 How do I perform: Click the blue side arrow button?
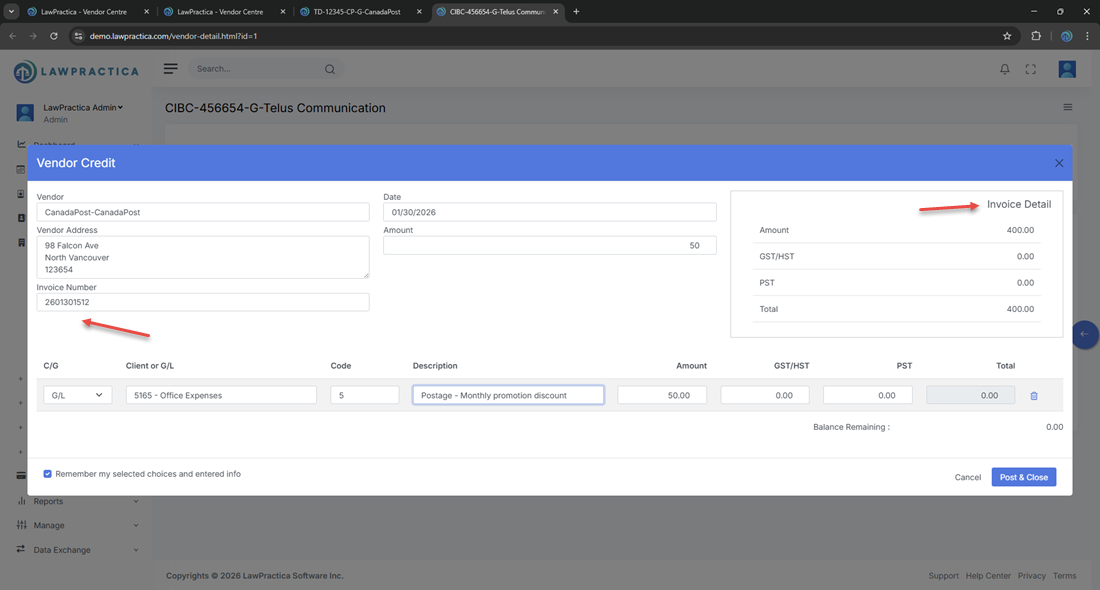(1084, 334)
